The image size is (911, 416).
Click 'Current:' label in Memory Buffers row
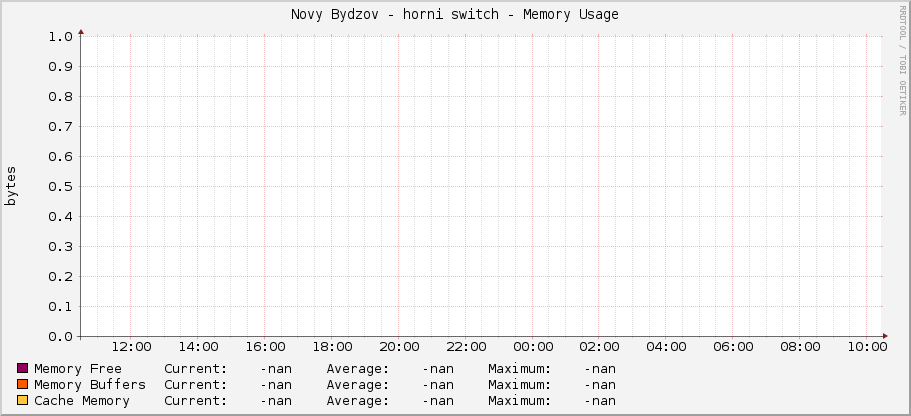196,385
